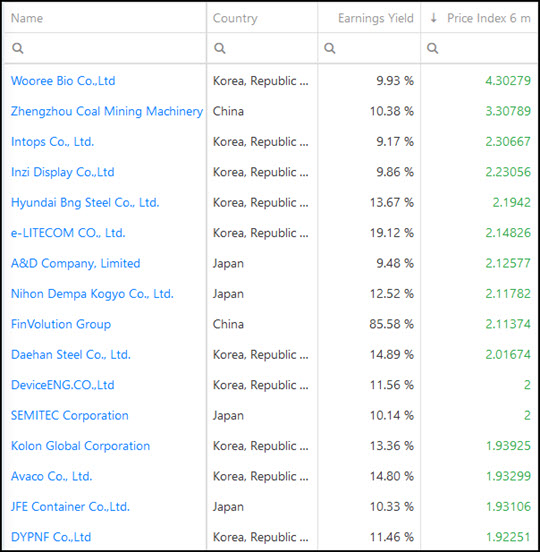The width and height of the screenshot is (540, 552).
Task: Click the 2.14826 price index value
Action: (x=508, y=233)
